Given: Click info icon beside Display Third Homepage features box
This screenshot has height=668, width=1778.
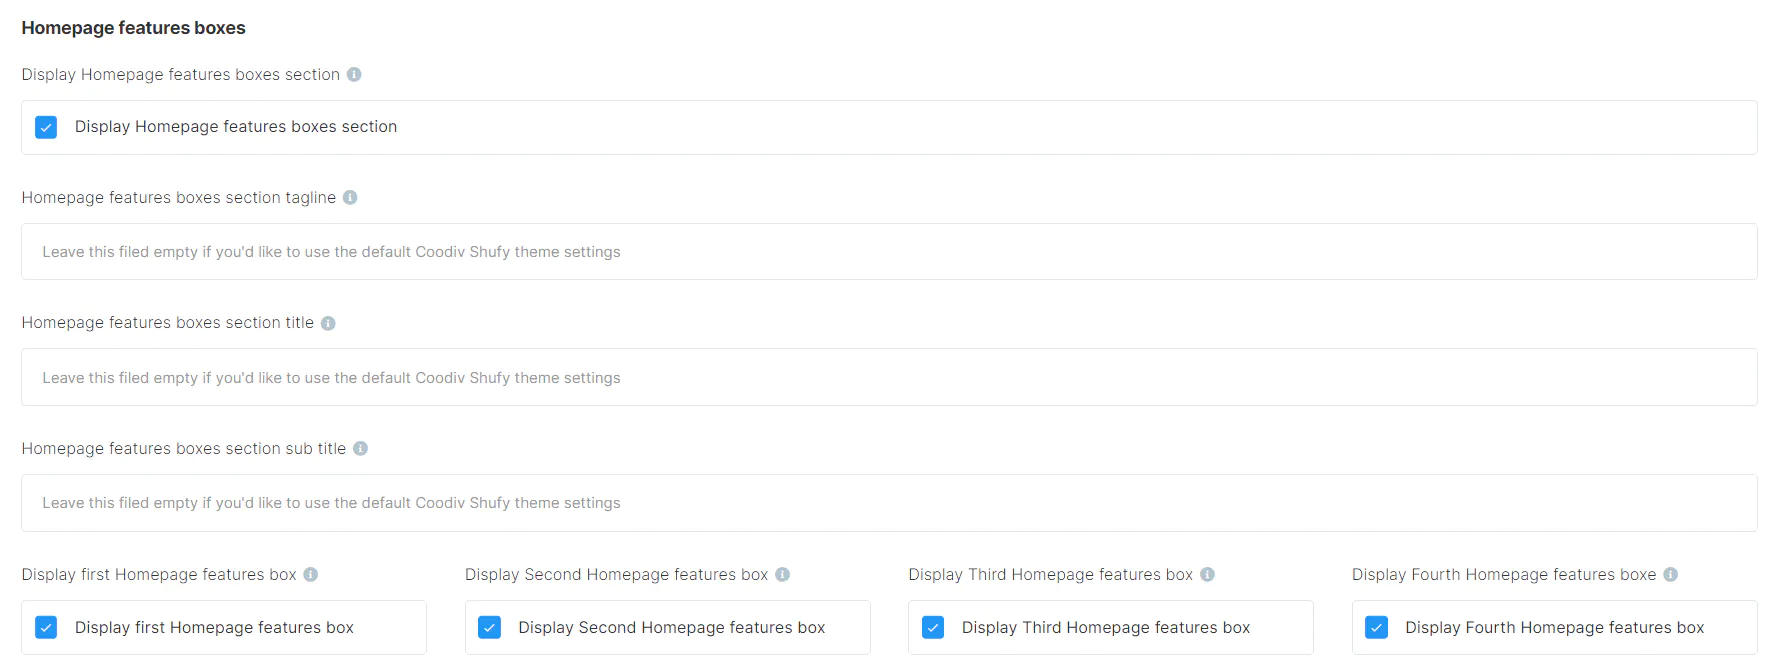Looking at the screenshot, I should pos(1208,575).
